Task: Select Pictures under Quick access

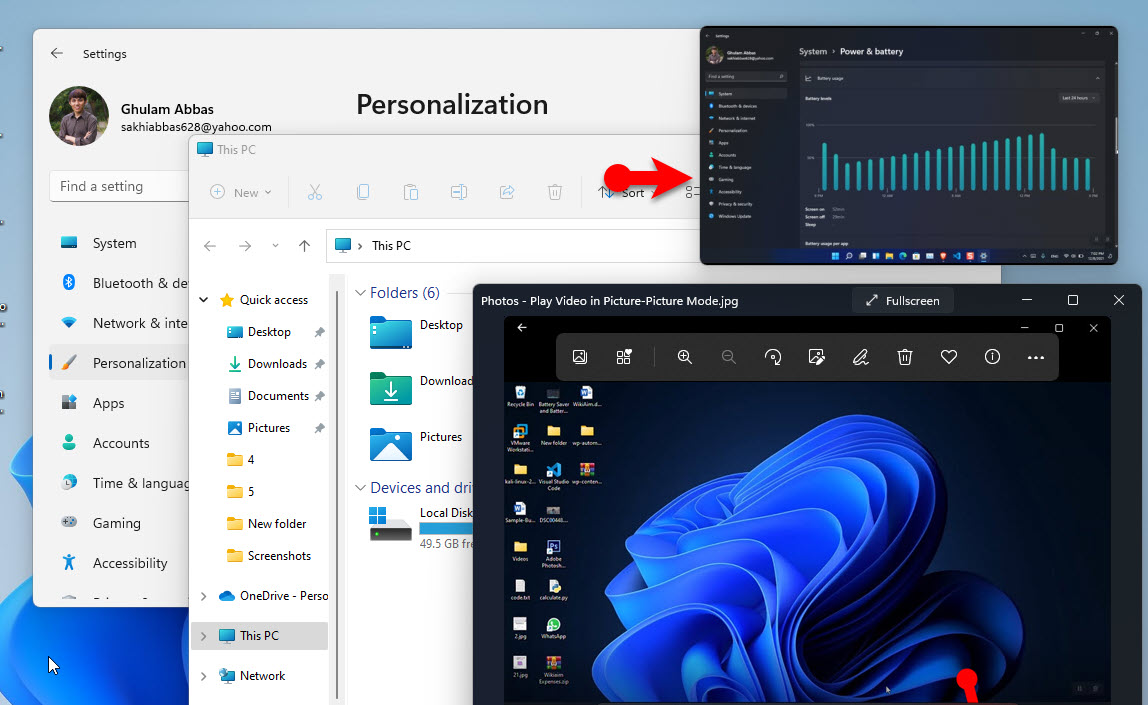Action: click(268, 428)
